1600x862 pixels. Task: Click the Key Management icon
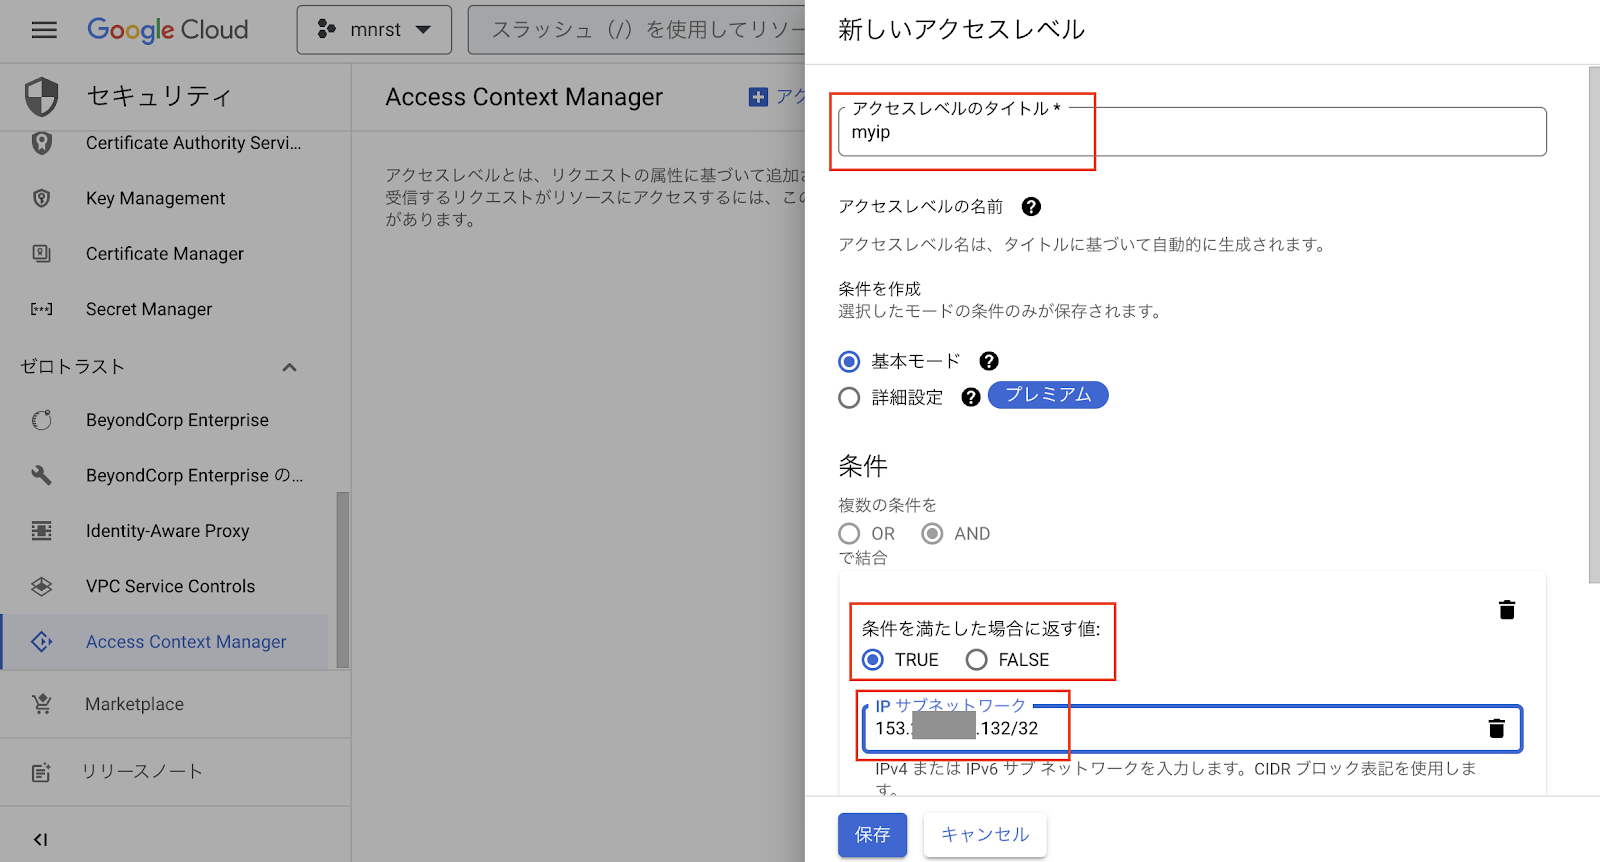point(41,198)
